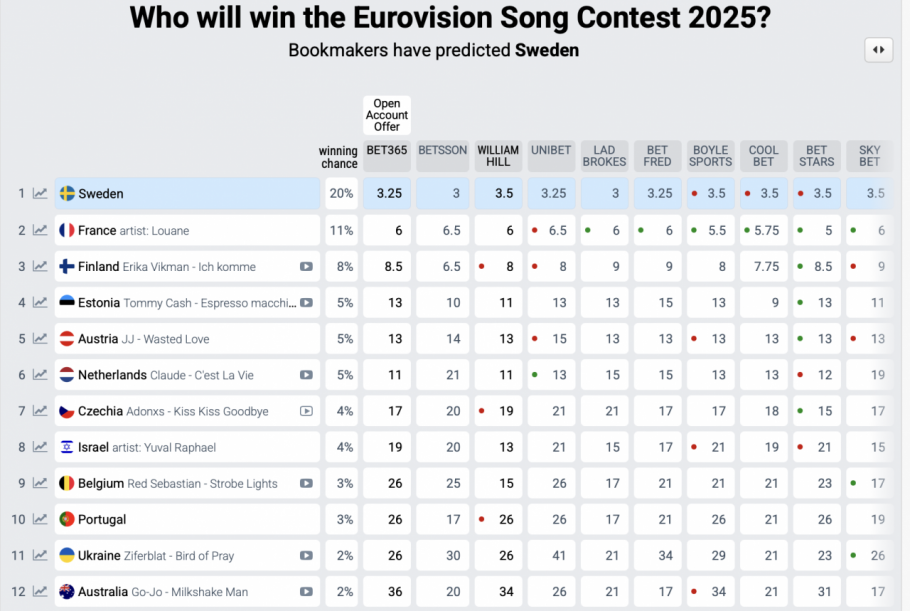Image resolution: width=910 pixels, height=611 pixels.
Task: Open Sweden's odds history chart icon
Action: pos(39,193)
